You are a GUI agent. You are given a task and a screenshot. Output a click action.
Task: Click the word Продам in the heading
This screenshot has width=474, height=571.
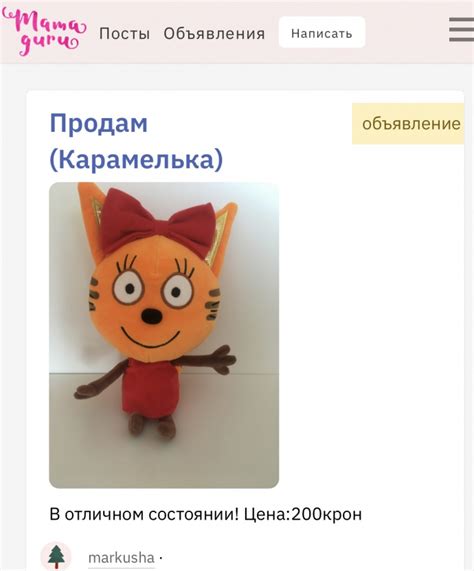tap(98, 123)
